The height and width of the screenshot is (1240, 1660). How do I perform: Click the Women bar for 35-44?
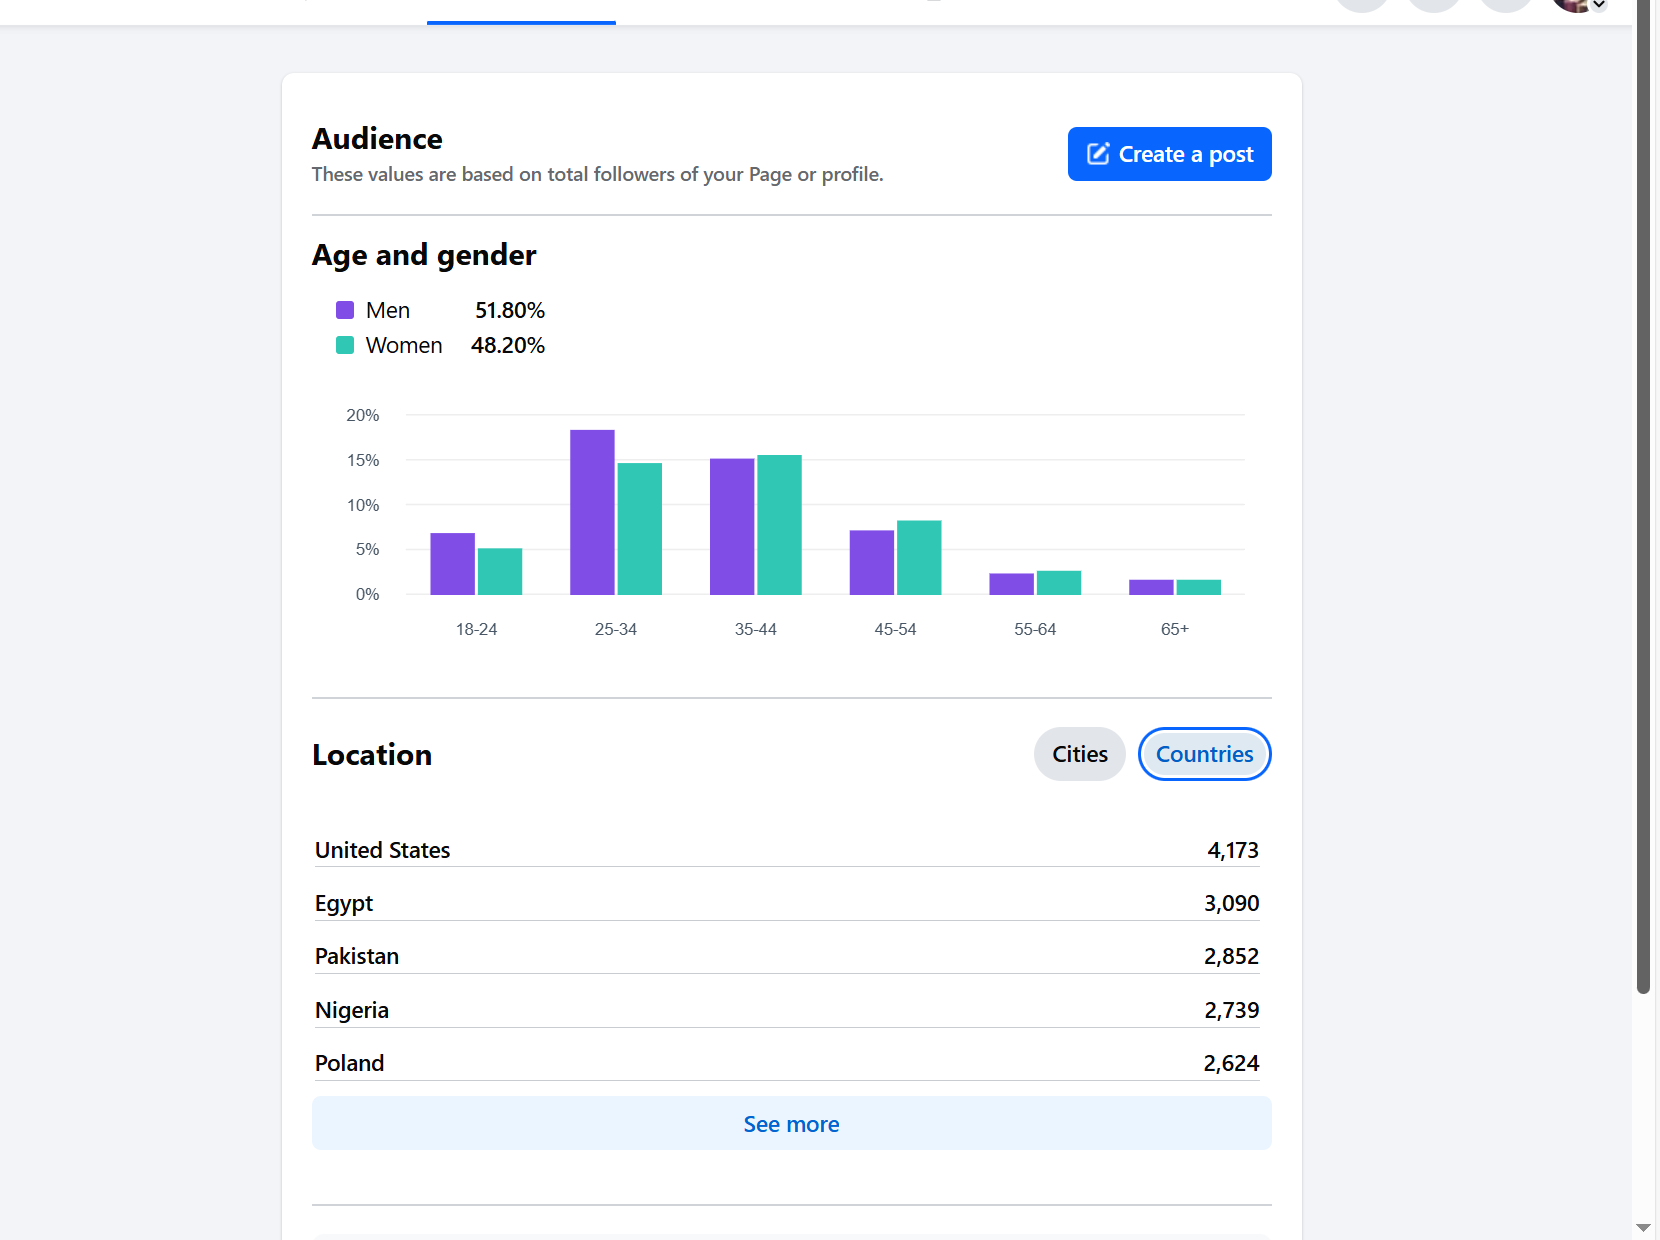pos(779,525)
